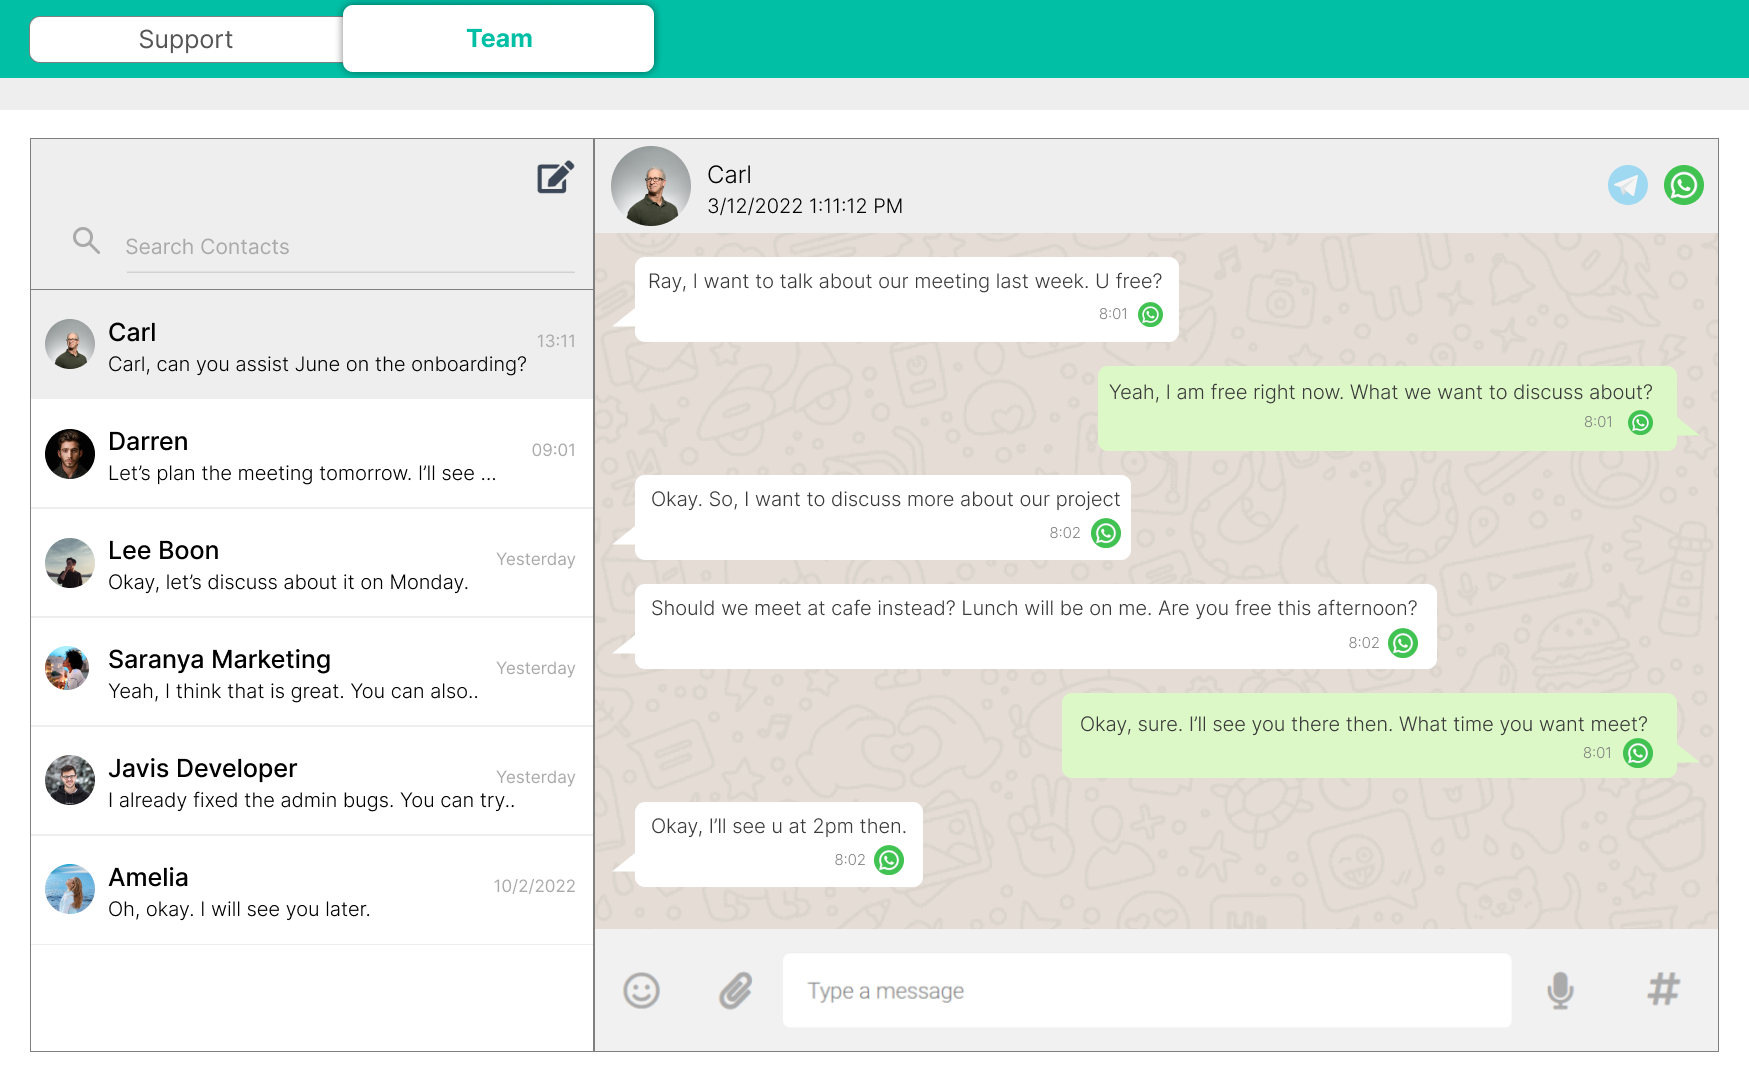Open the hashtag quick replies icon
The width and height of the screenshot is (1749, 1080).
point(1664,990)
